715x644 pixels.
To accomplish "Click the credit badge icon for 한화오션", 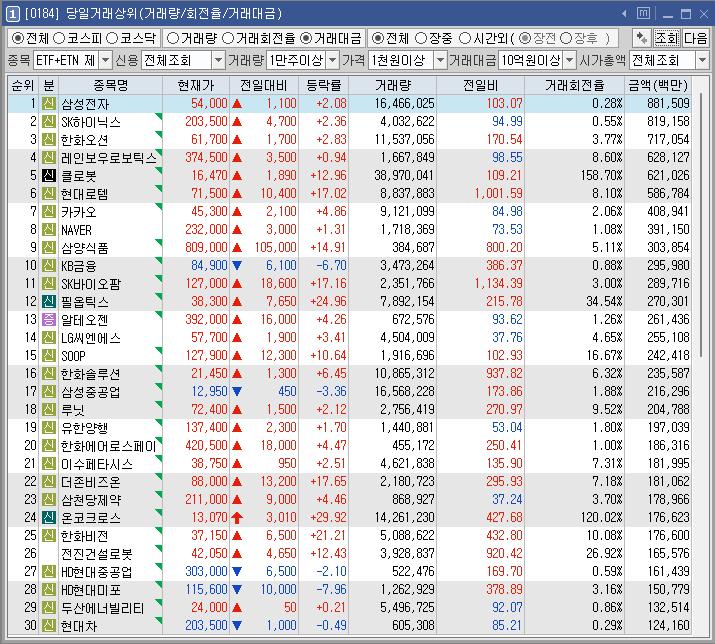I will pos(49,140).
